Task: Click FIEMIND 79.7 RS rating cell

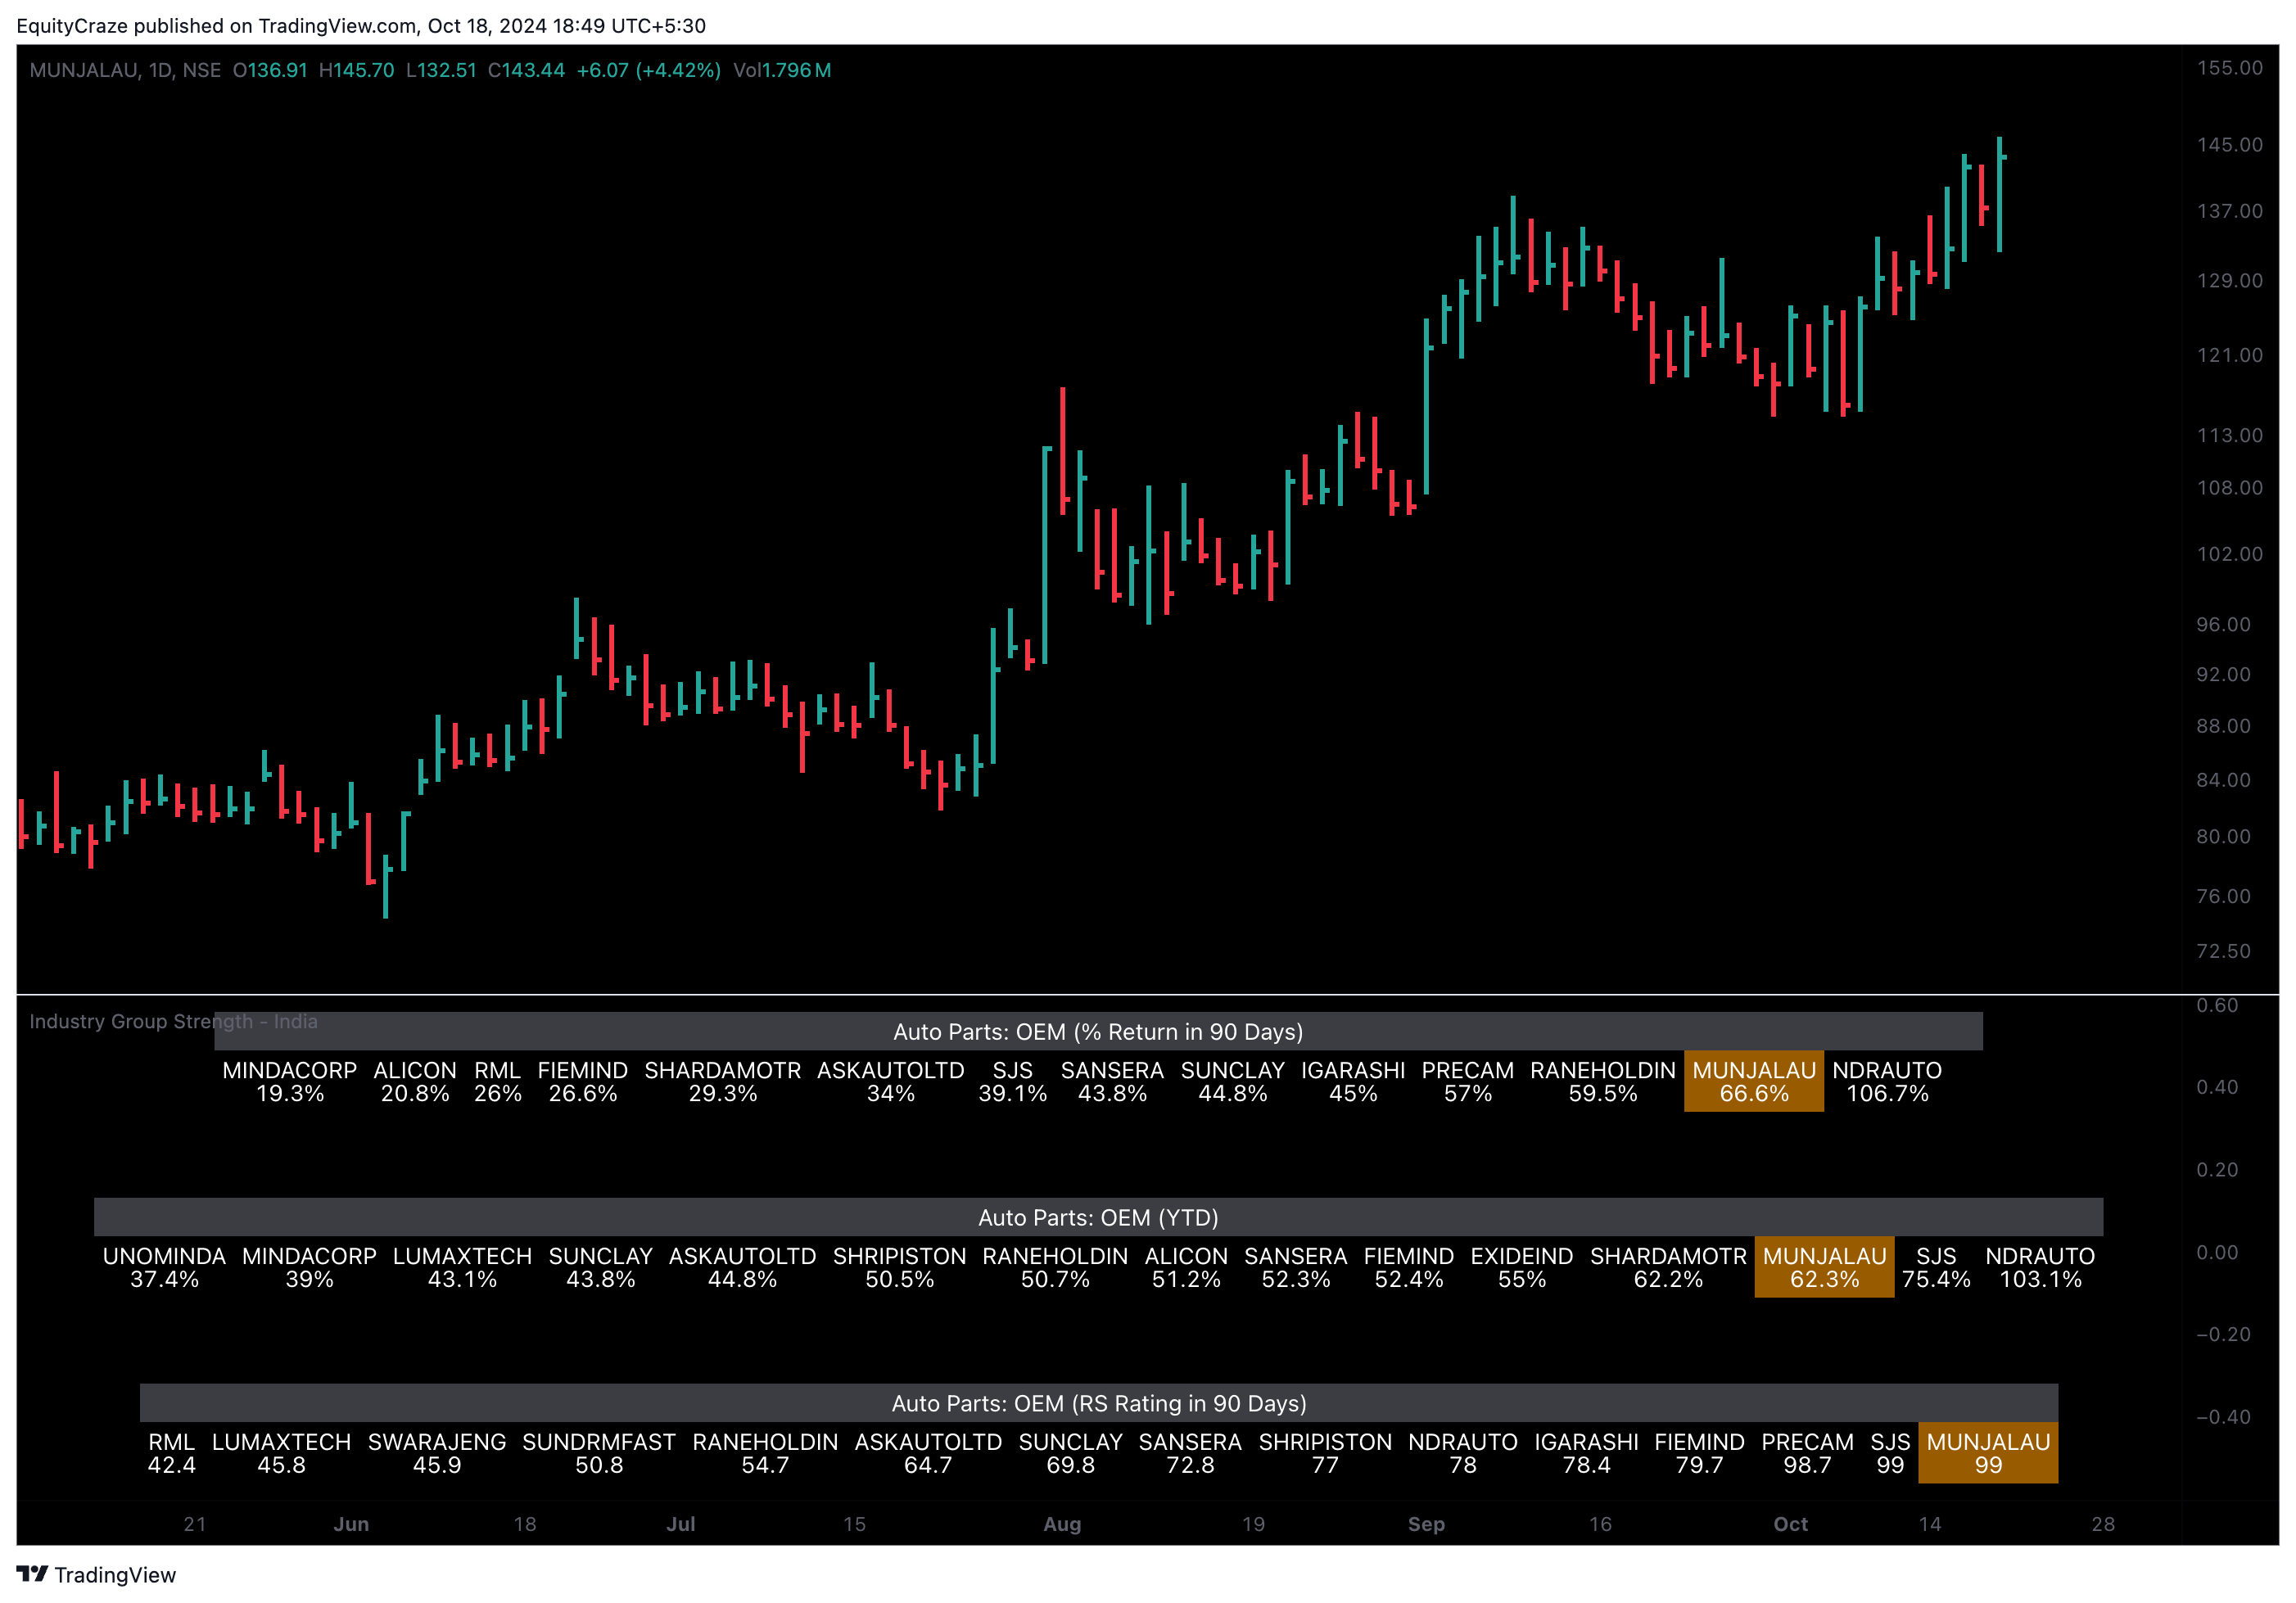Action: pyautogui.click(x=1700, y=1453)
